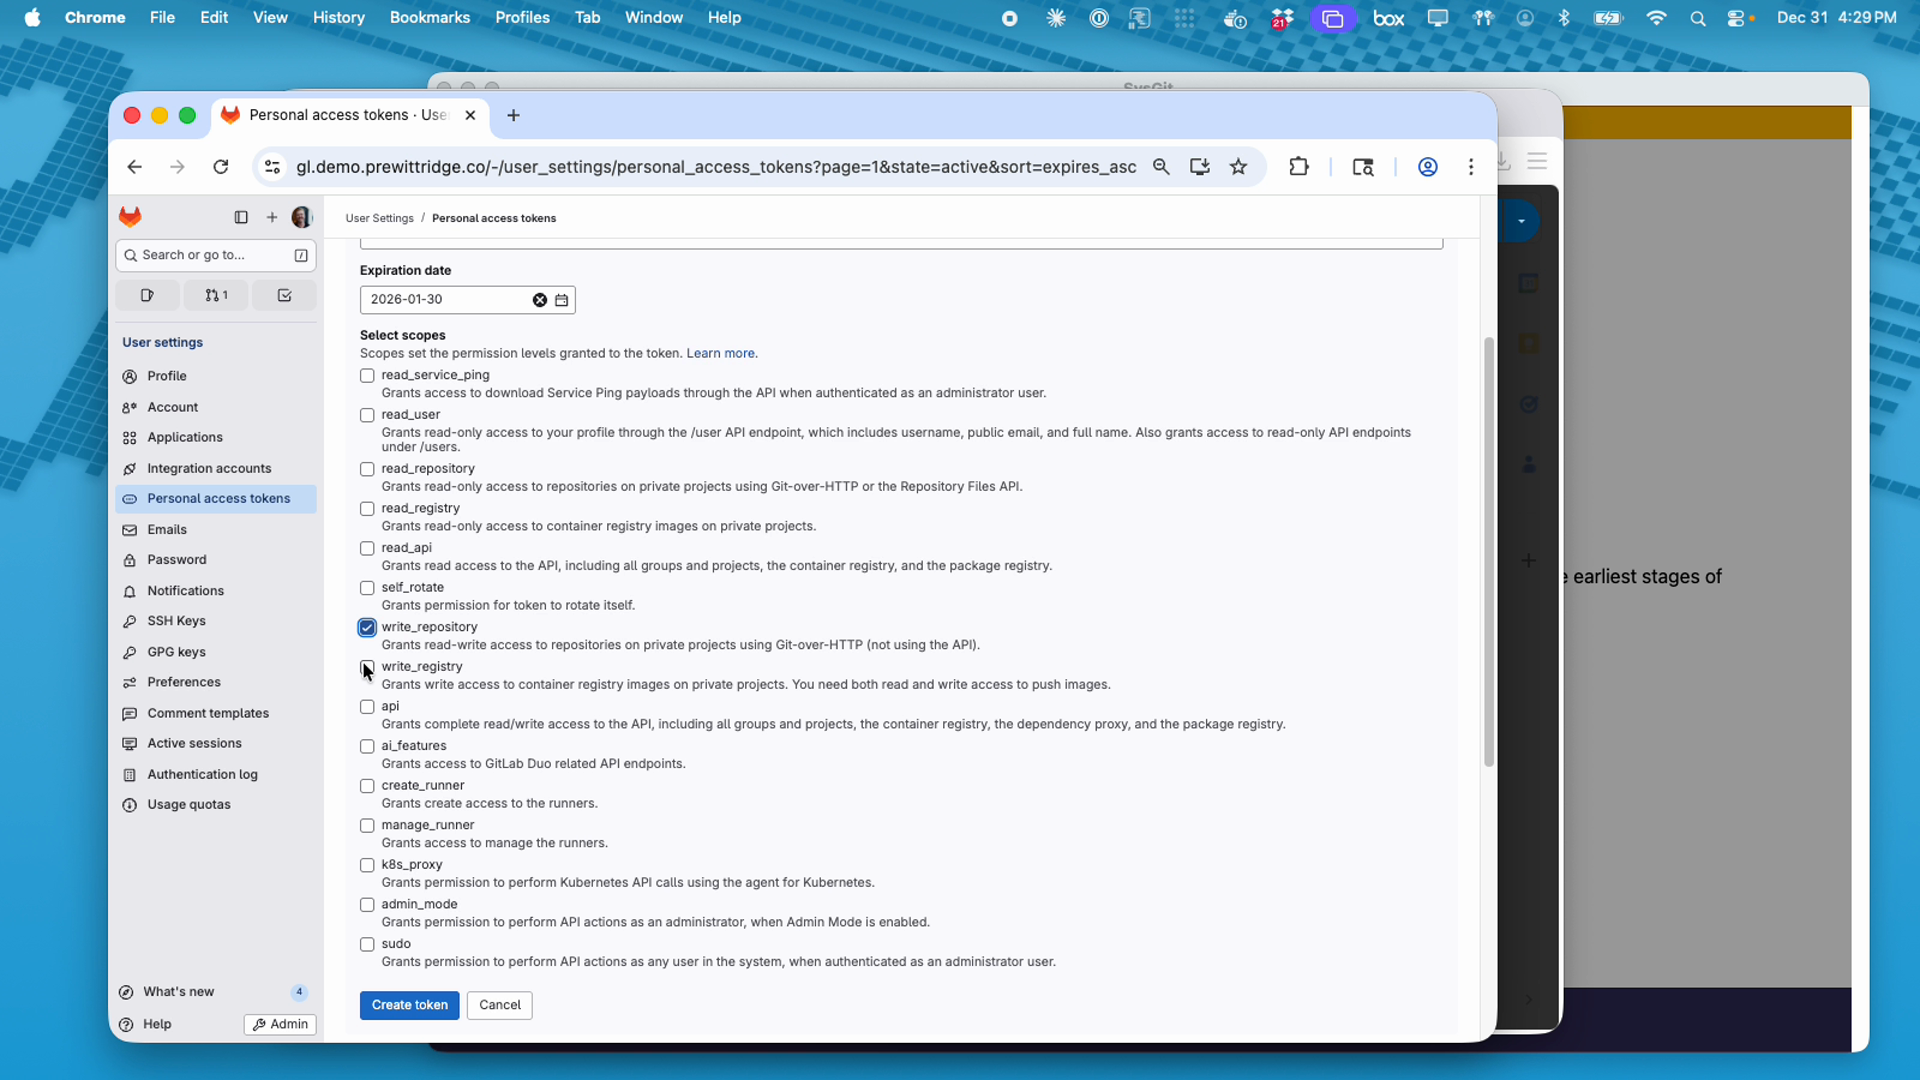This screenshot has width=1920, height=1080.
Task: Open the Learn more link about scopes
Action: coord(720,353)
